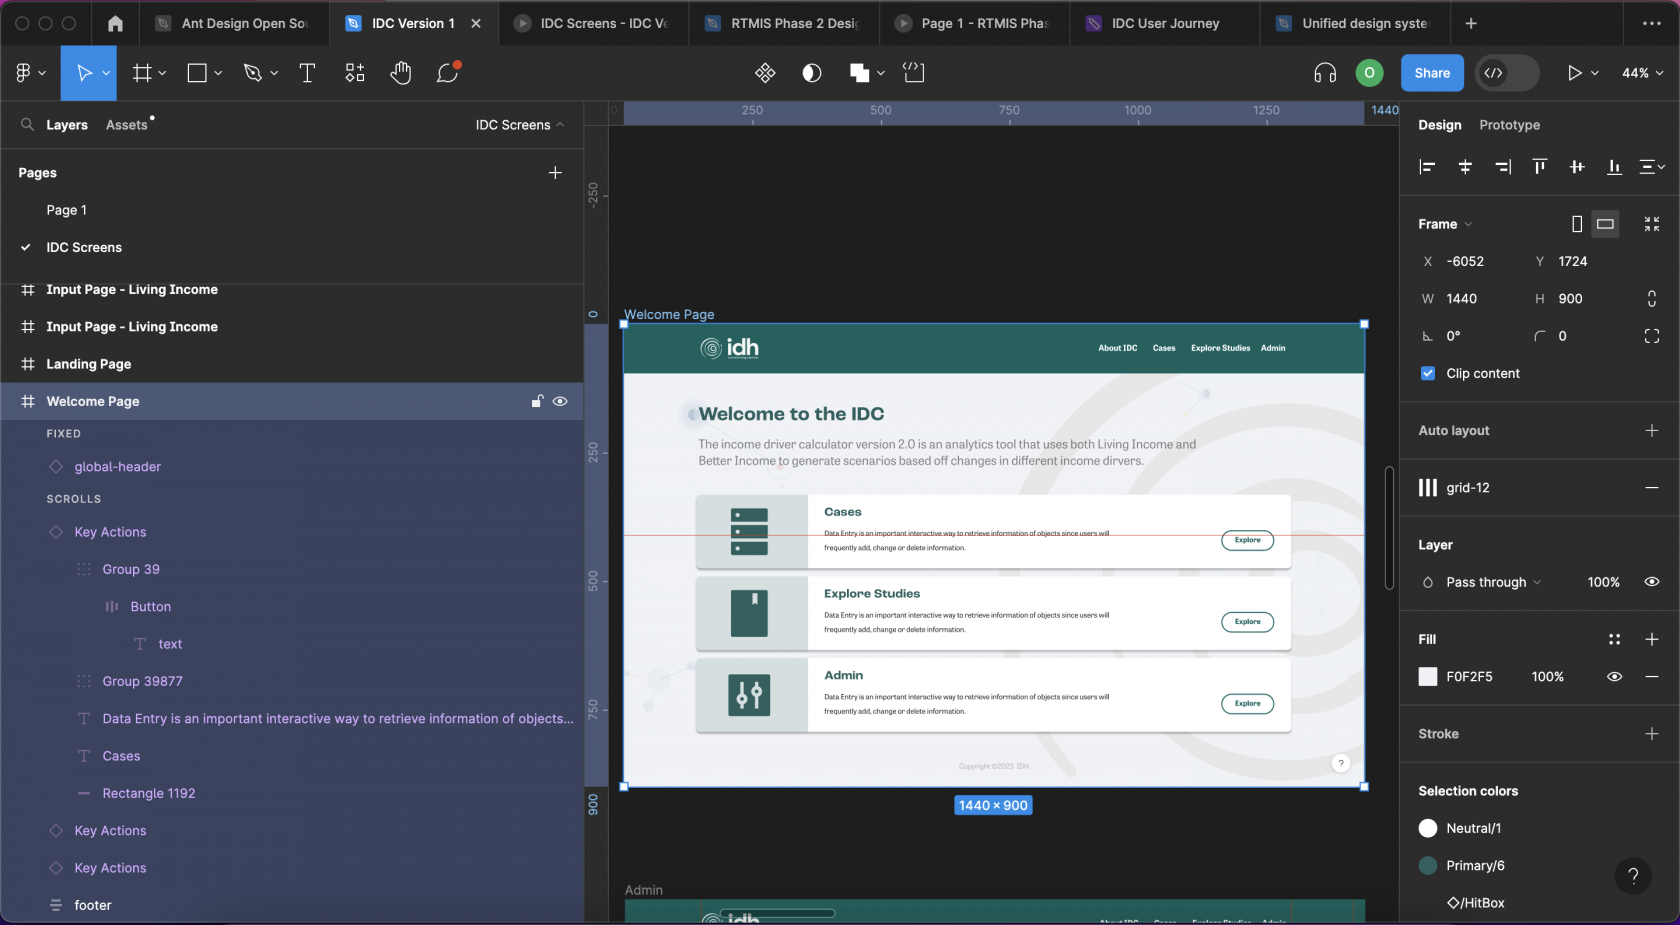This screenshot has height=925, width=1680.
Task: Open Frame tool options chevron
Action: click(162, 73)
